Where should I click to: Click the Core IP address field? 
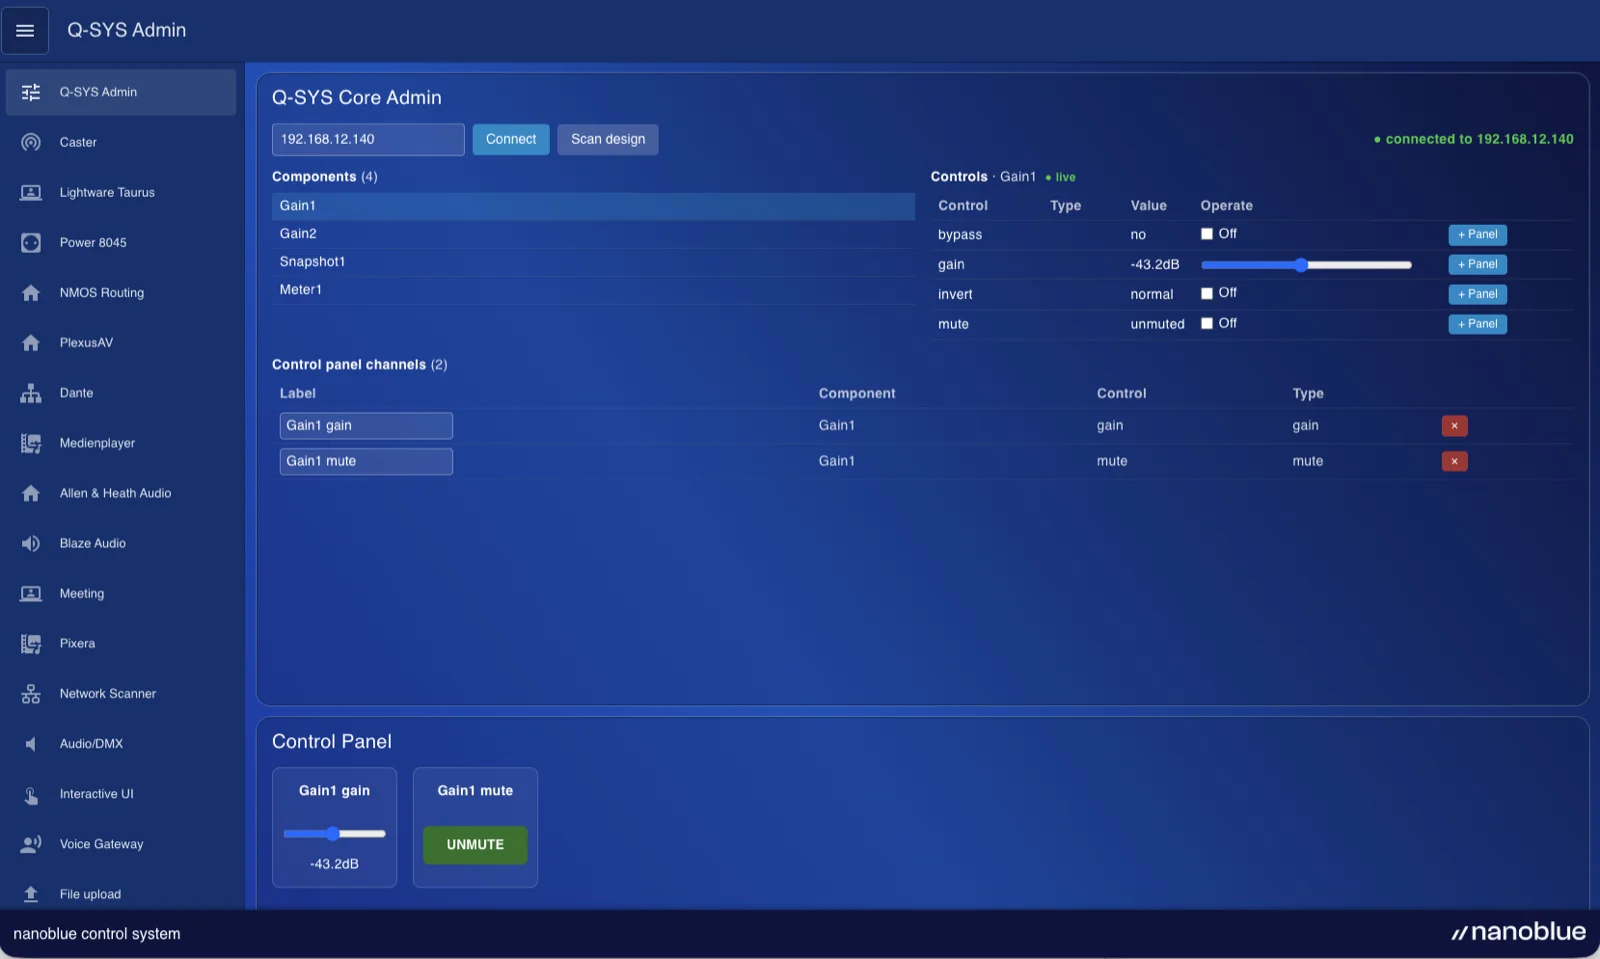click(x=368, y=139)
